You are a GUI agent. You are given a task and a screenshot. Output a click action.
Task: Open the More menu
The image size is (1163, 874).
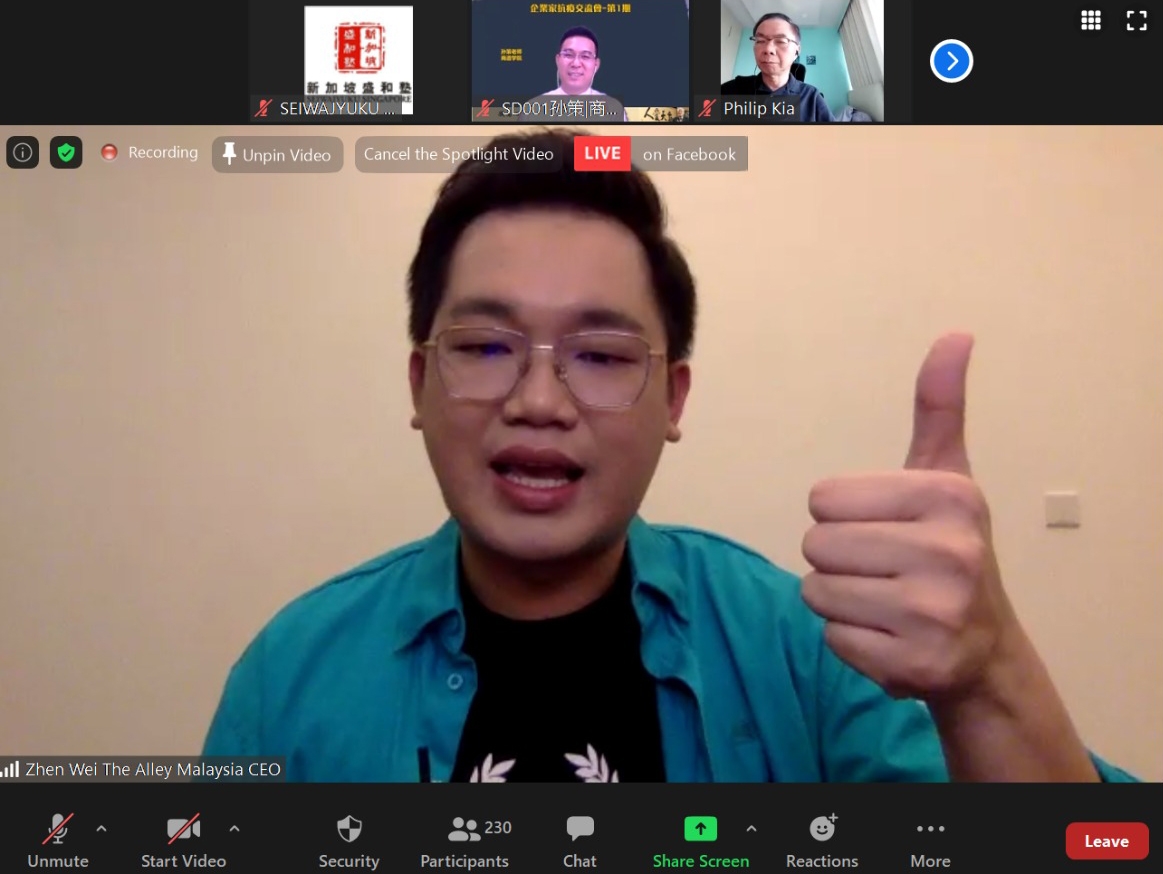tap(930, 841)
